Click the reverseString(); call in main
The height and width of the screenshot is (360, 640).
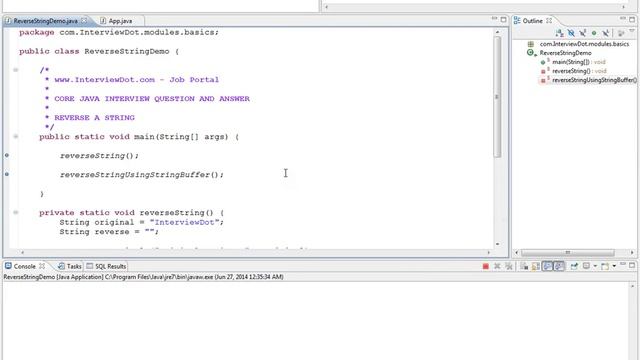(99, 156)
